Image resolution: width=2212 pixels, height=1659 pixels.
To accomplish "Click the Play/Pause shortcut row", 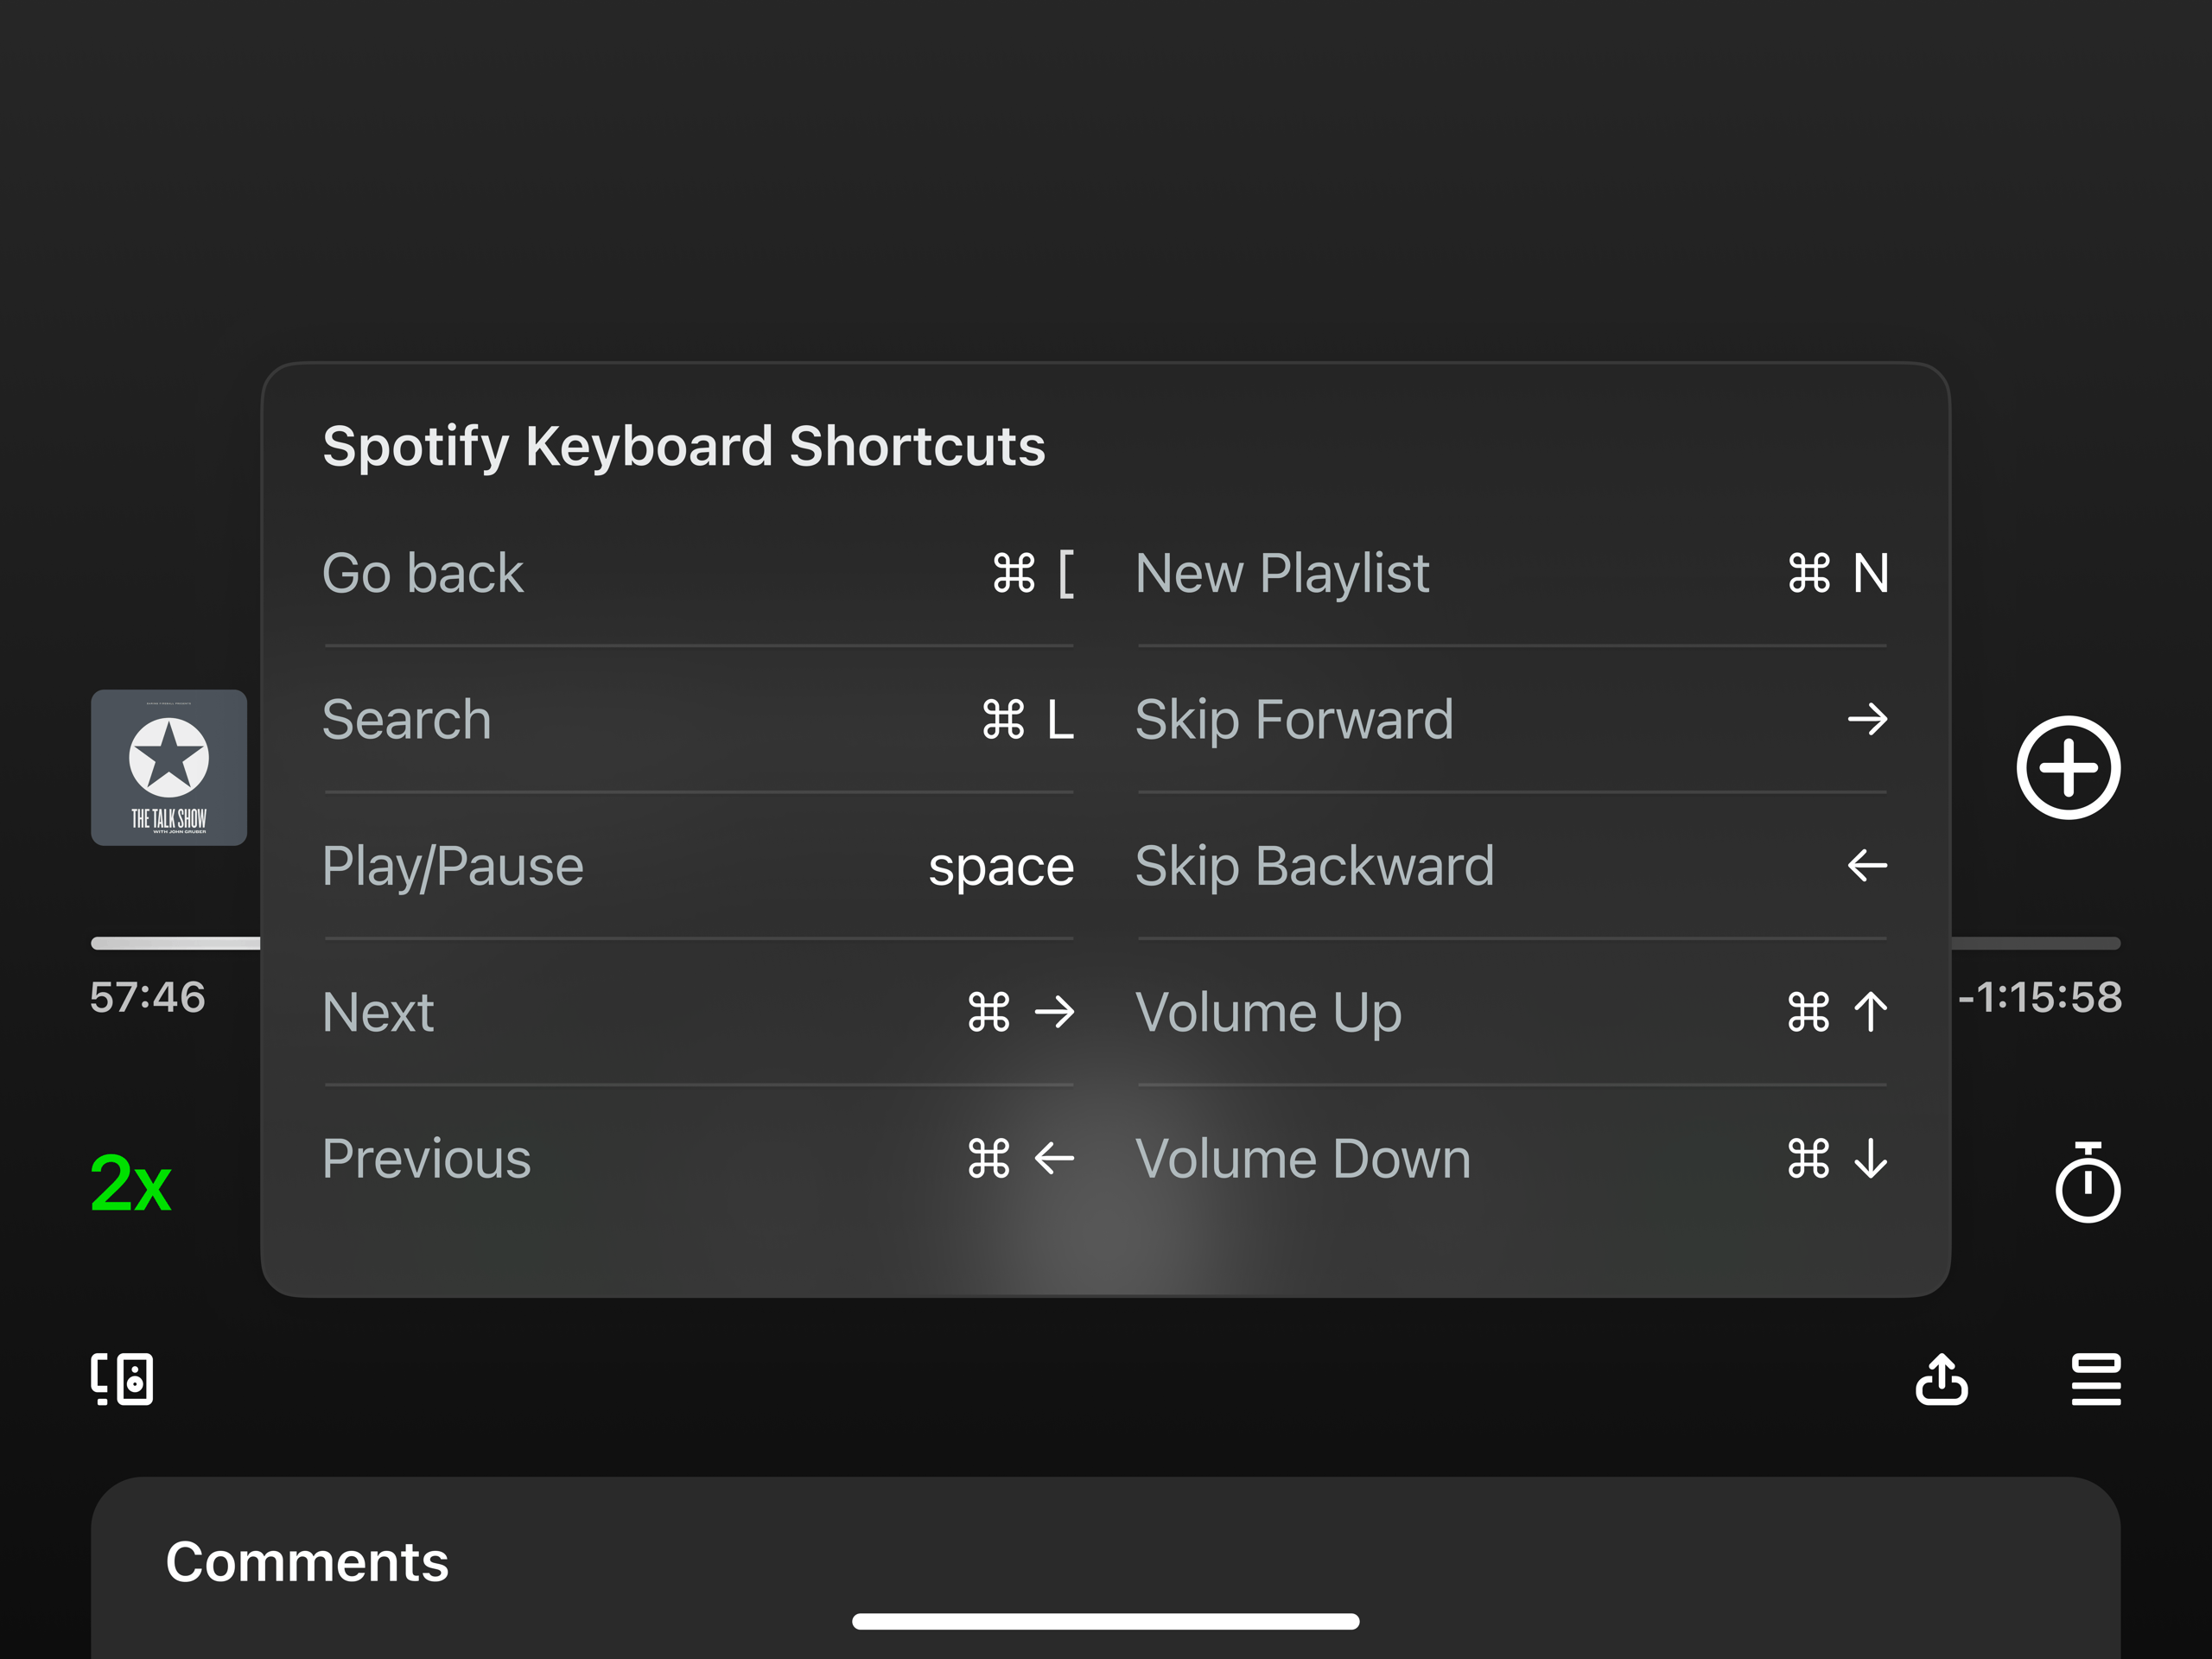I will [699, 866].
